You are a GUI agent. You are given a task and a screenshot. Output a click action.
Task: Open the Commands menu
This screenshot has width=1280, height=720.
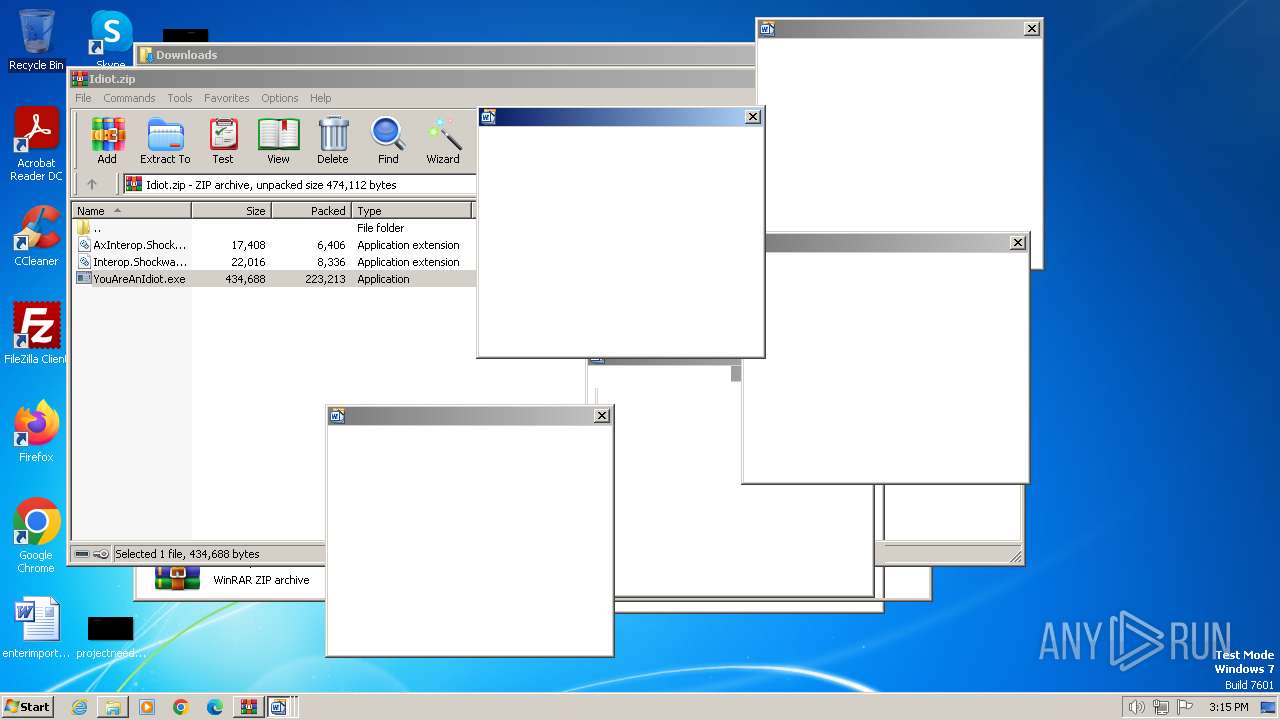pyautogui.click(x=129, y=98)
